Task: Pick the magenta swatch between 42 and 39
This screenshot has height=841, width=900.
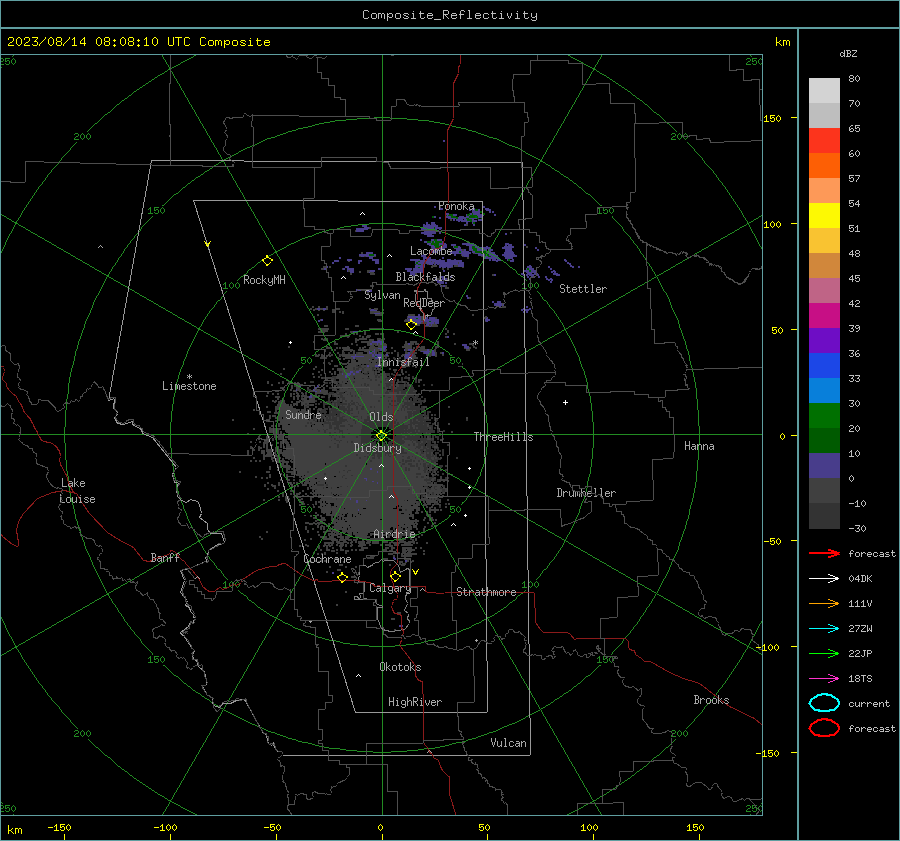Action: click(824, 316)
